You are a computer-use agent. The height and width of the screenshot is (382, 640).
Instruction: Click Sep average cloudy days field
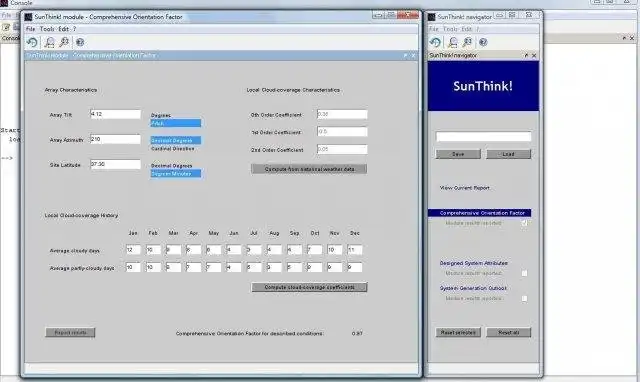point(294,250)
